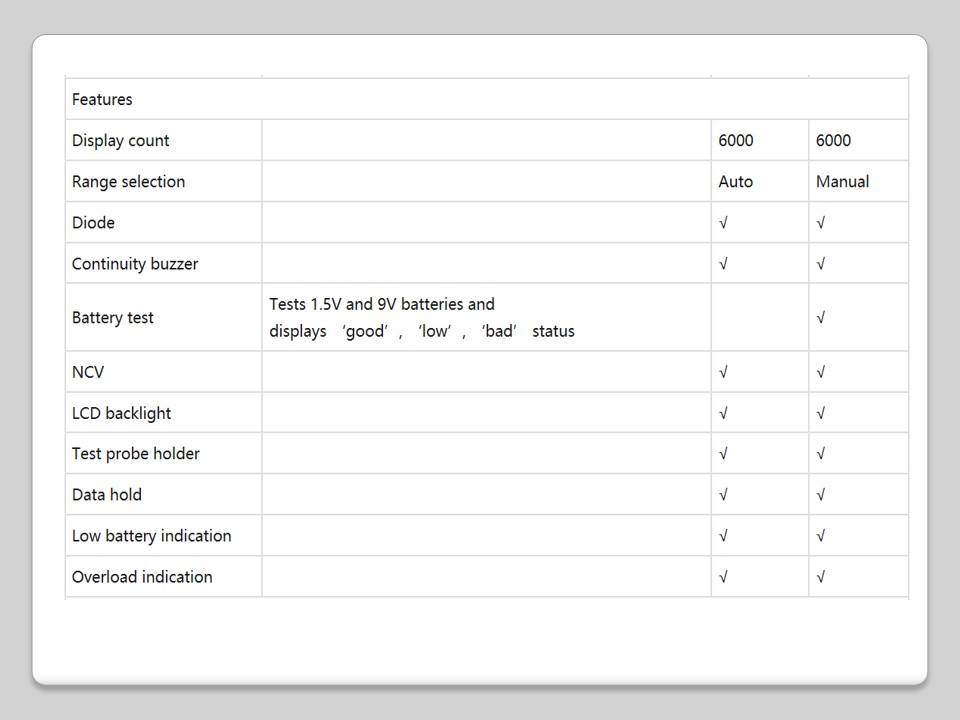Select the Test probe holder label

coord(135,453)
